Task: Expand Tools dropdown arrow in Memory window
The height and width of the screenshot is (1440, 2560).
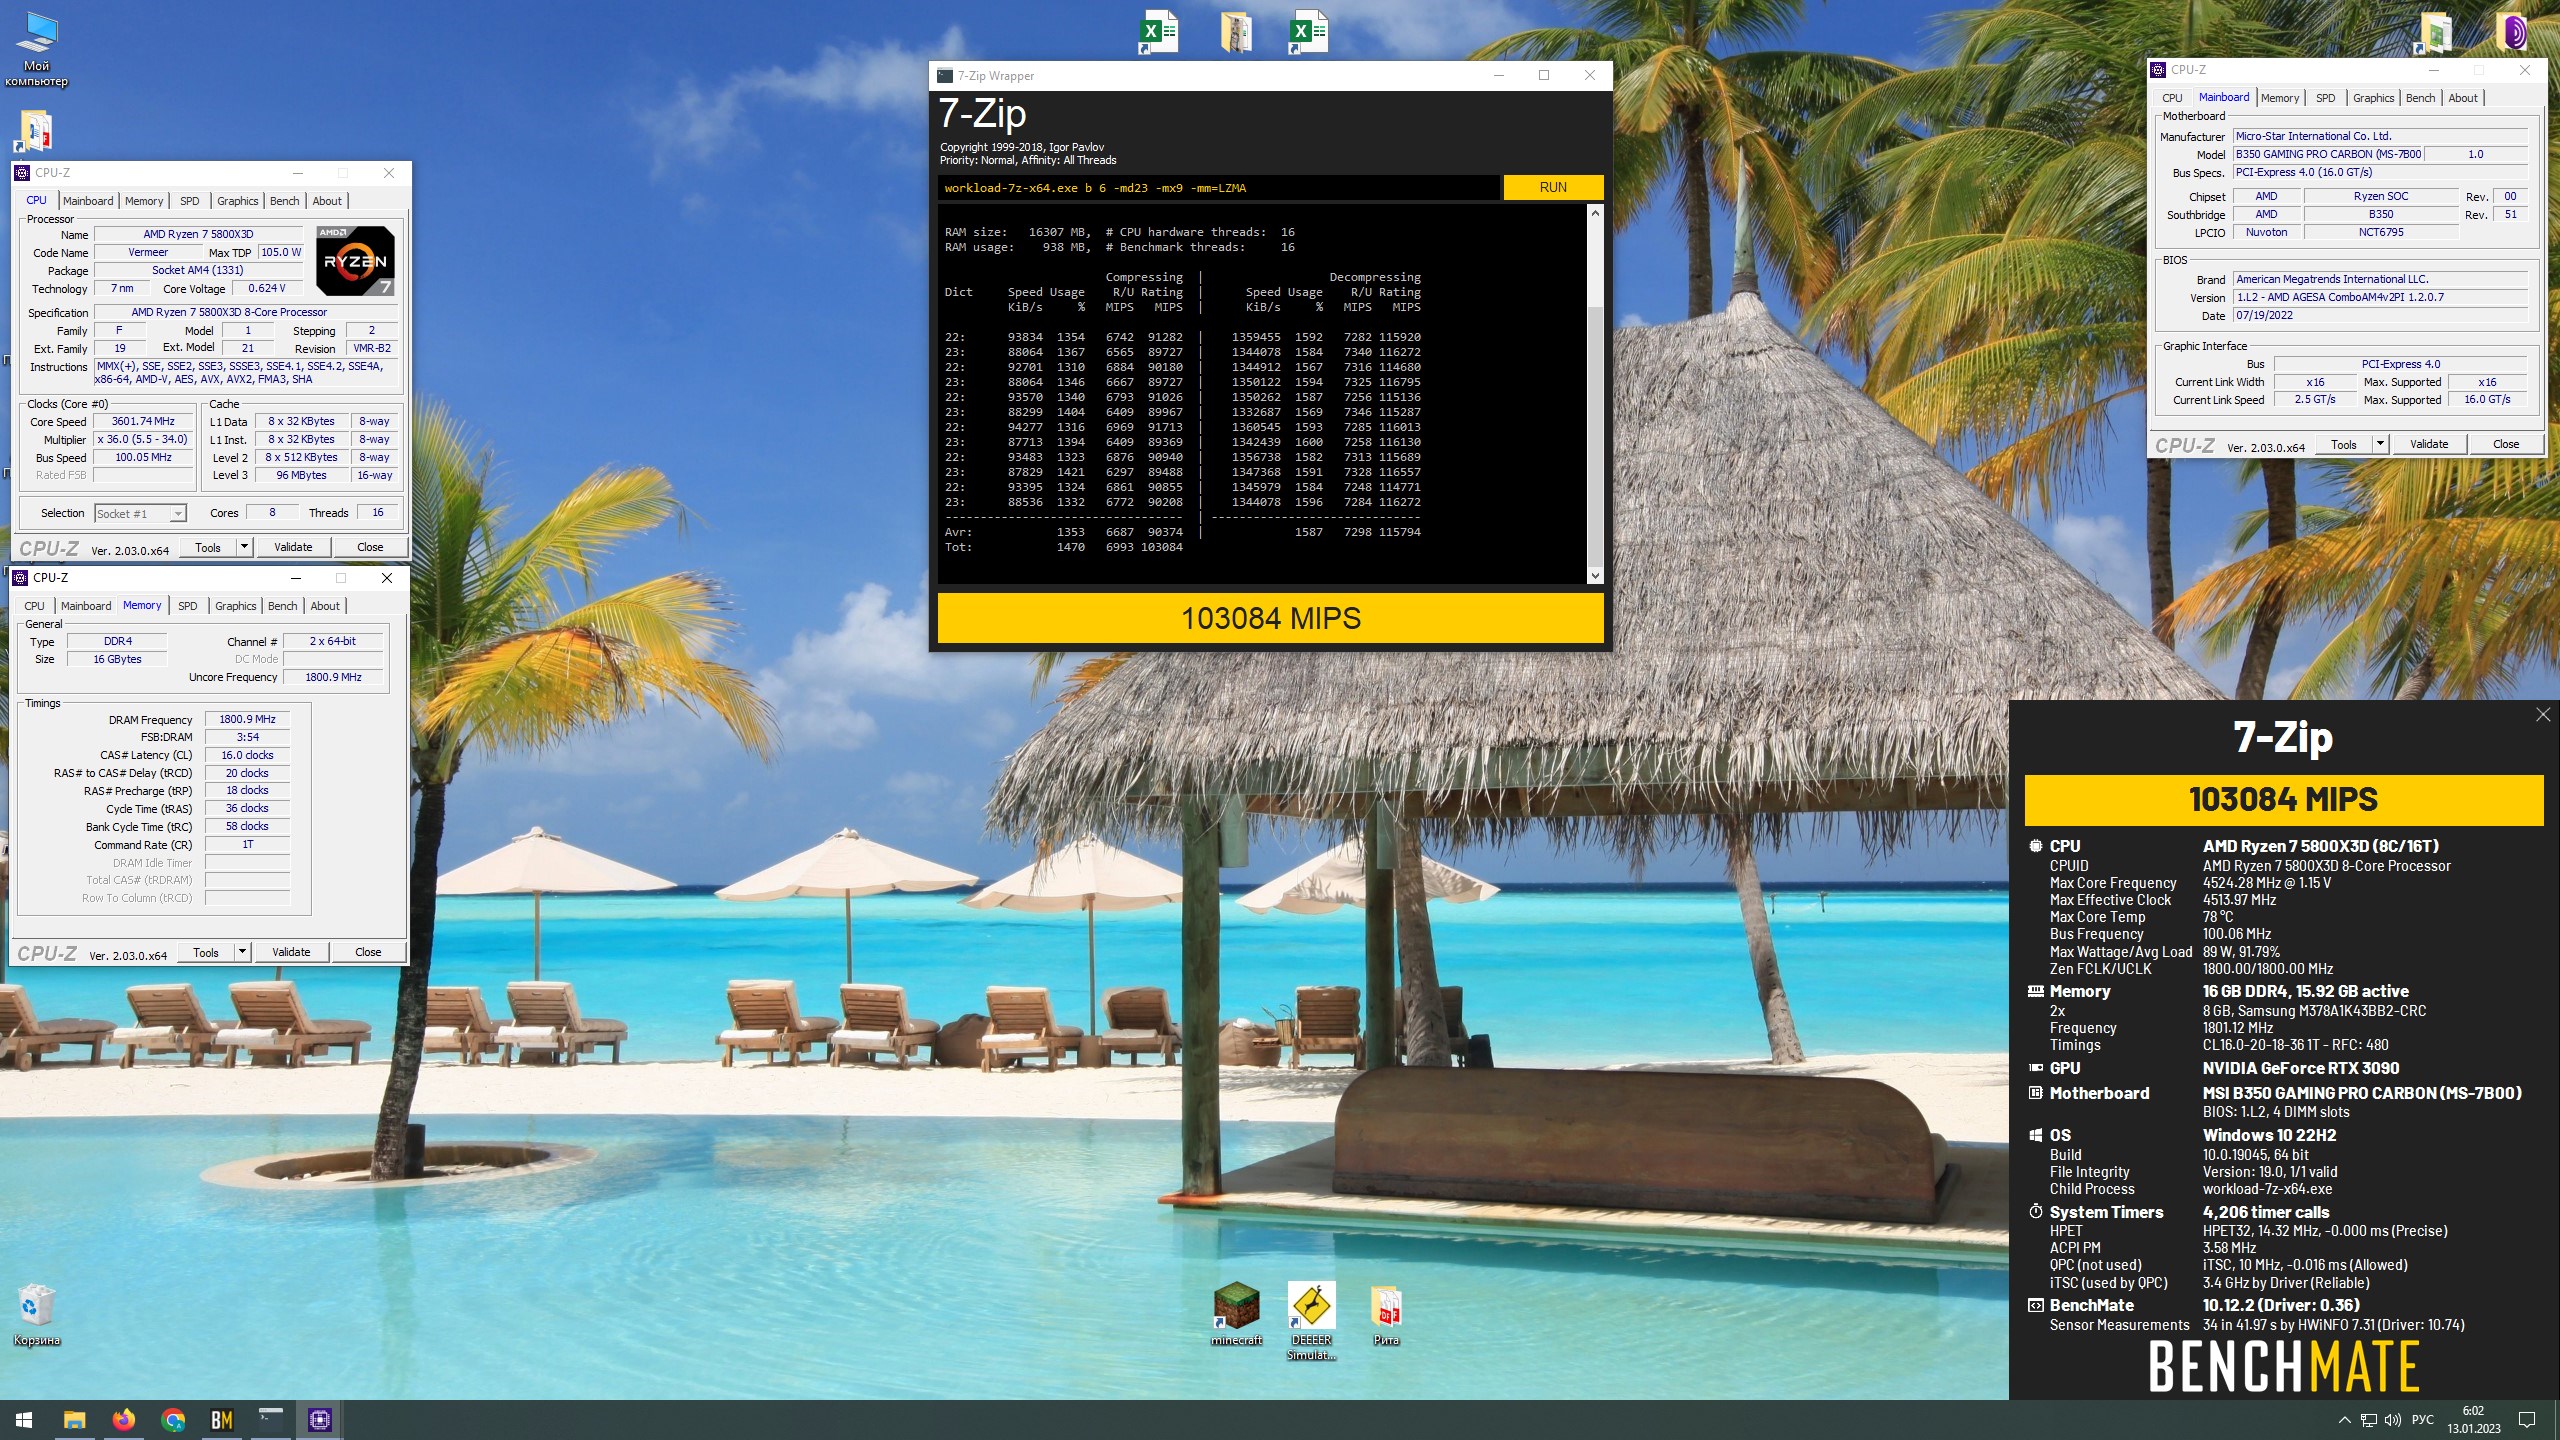Action: click(x=242, y=952)
